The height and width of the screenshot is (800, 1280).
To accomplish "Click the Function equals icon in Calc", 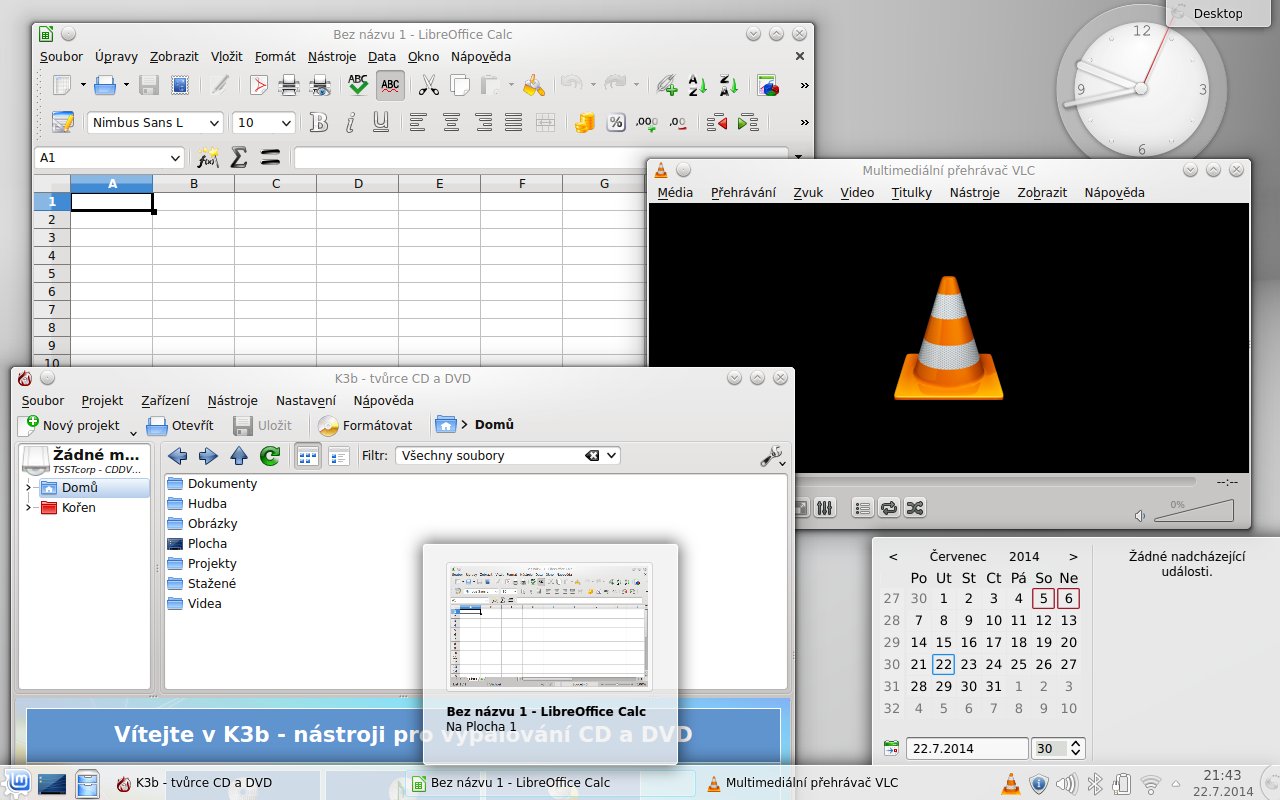I will click(270, 158).
